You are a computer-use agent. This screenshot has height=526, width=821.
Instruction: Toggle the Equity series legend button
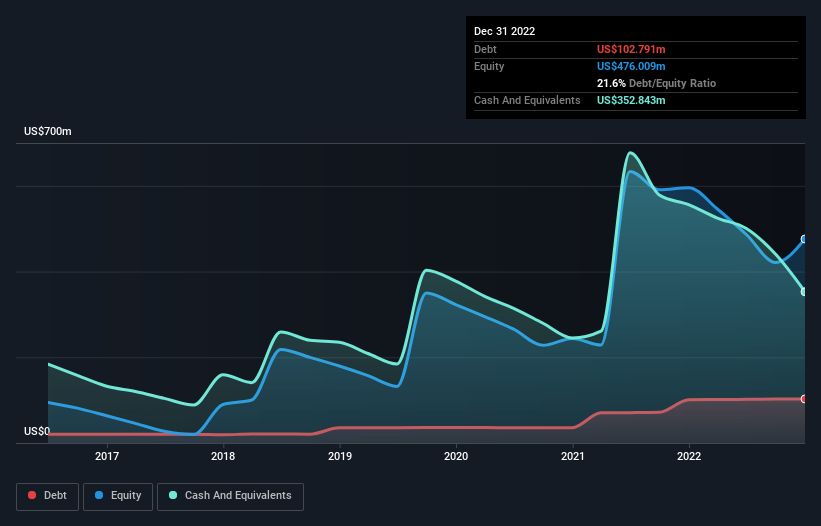point(118,496)
